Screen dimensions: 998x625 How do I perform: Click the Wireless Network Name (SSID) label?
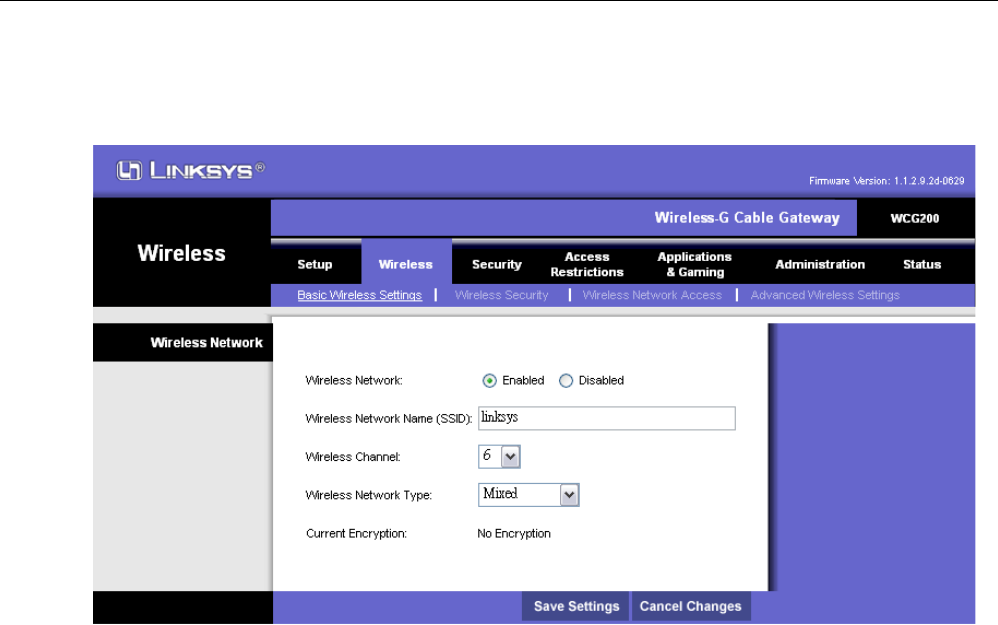tap(388, 419)
